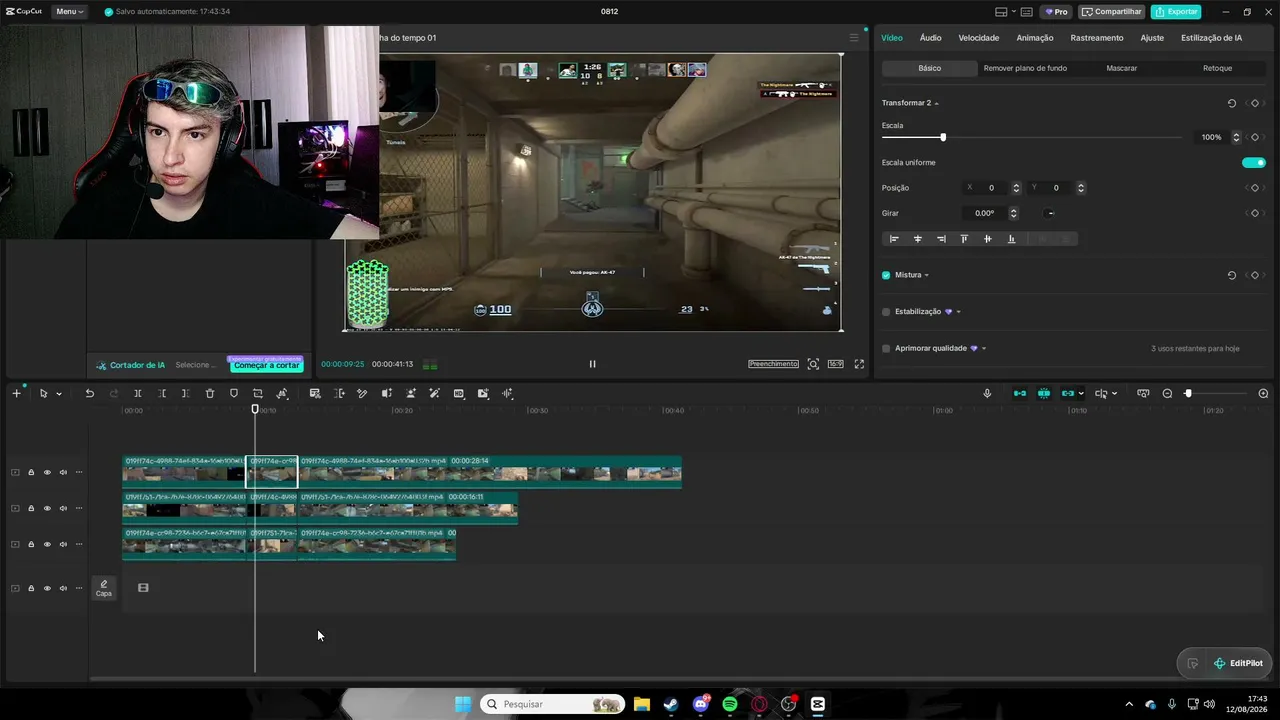Open Discord from the taskbar
The width and height of the screenshot is (1280, 720).
pos(701,704)
